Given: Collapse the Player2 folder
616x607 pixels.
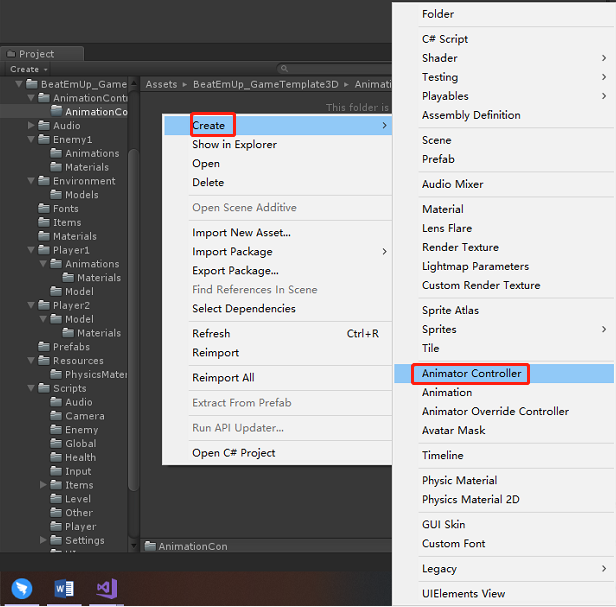Looking at the screenshot, I should [x=31, y=305].
